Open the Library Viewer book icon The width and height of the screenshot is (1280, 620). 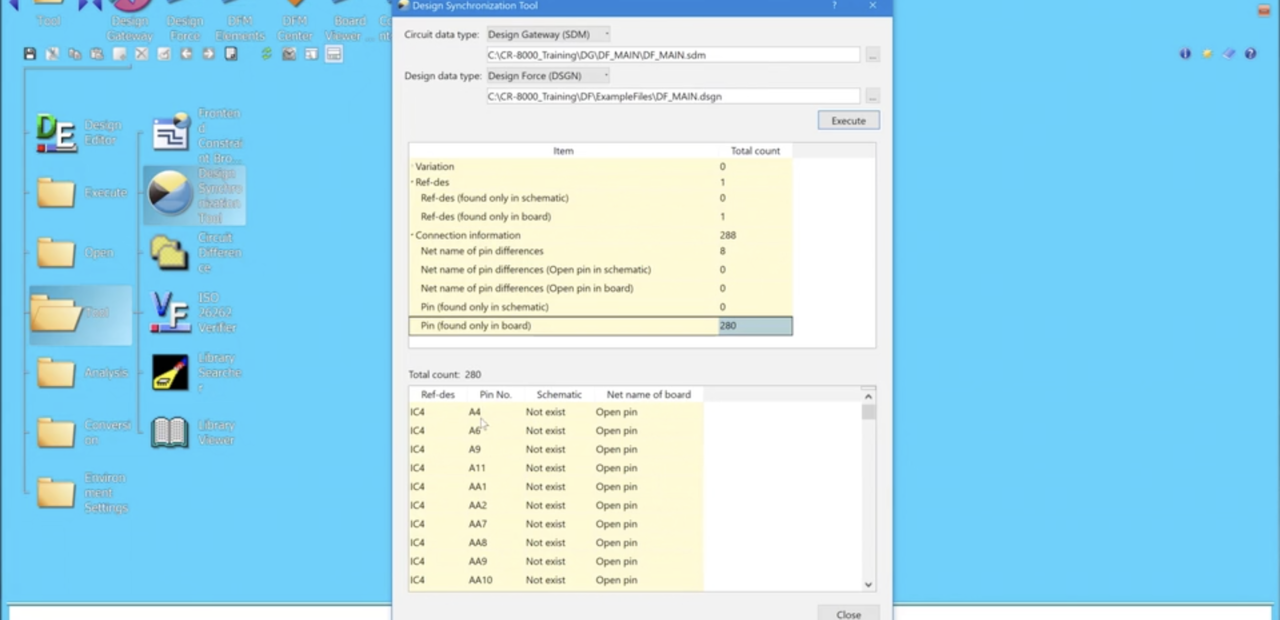pyautogui.click(x=170, y=432)
